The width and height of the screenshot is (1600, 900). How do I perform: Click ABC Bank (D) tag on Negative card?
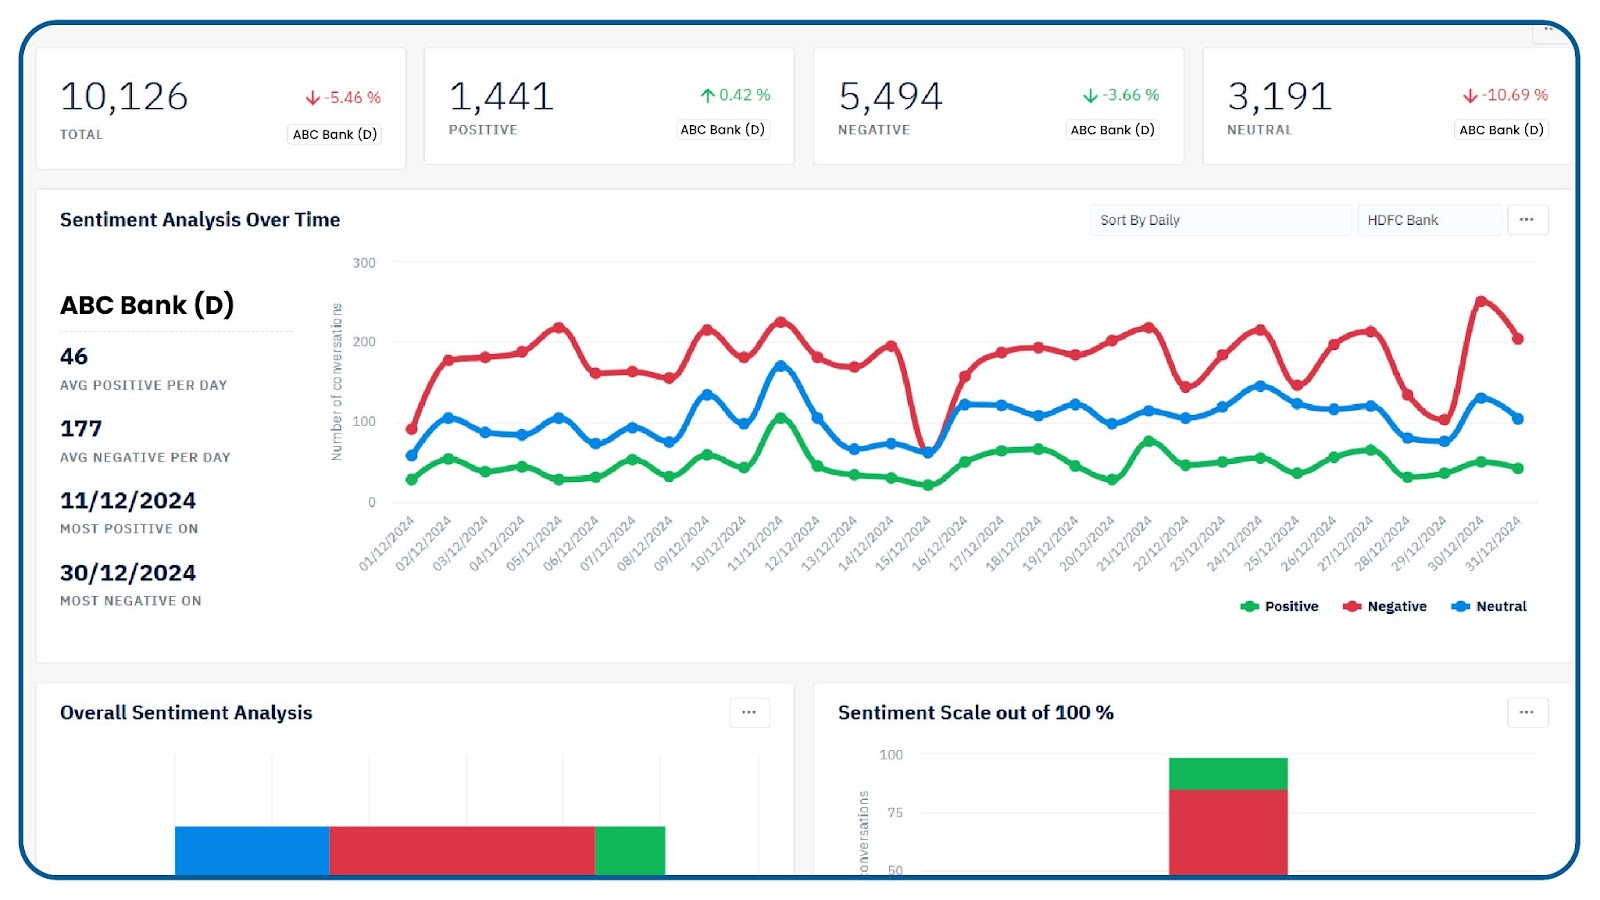pyautogui.click(x=1112, y=129)
